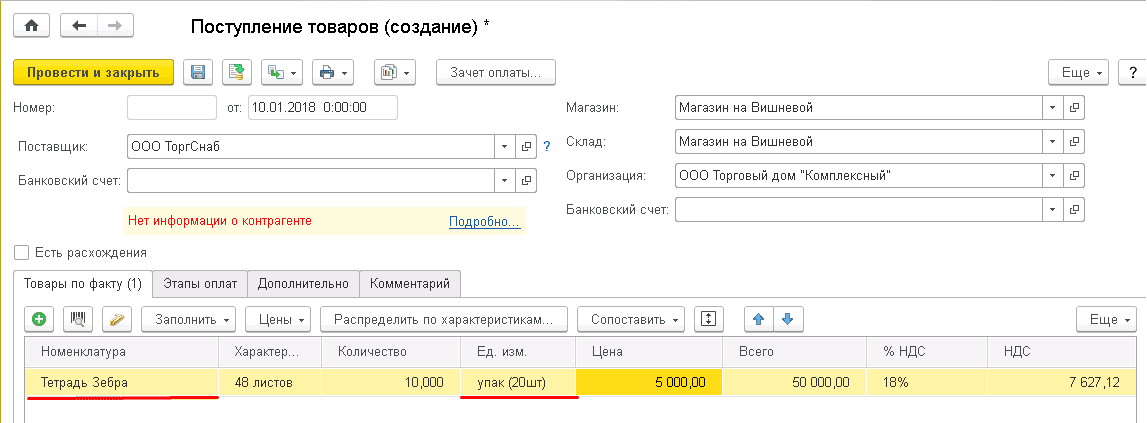Click the Номер input field

(x=172, y=107)
